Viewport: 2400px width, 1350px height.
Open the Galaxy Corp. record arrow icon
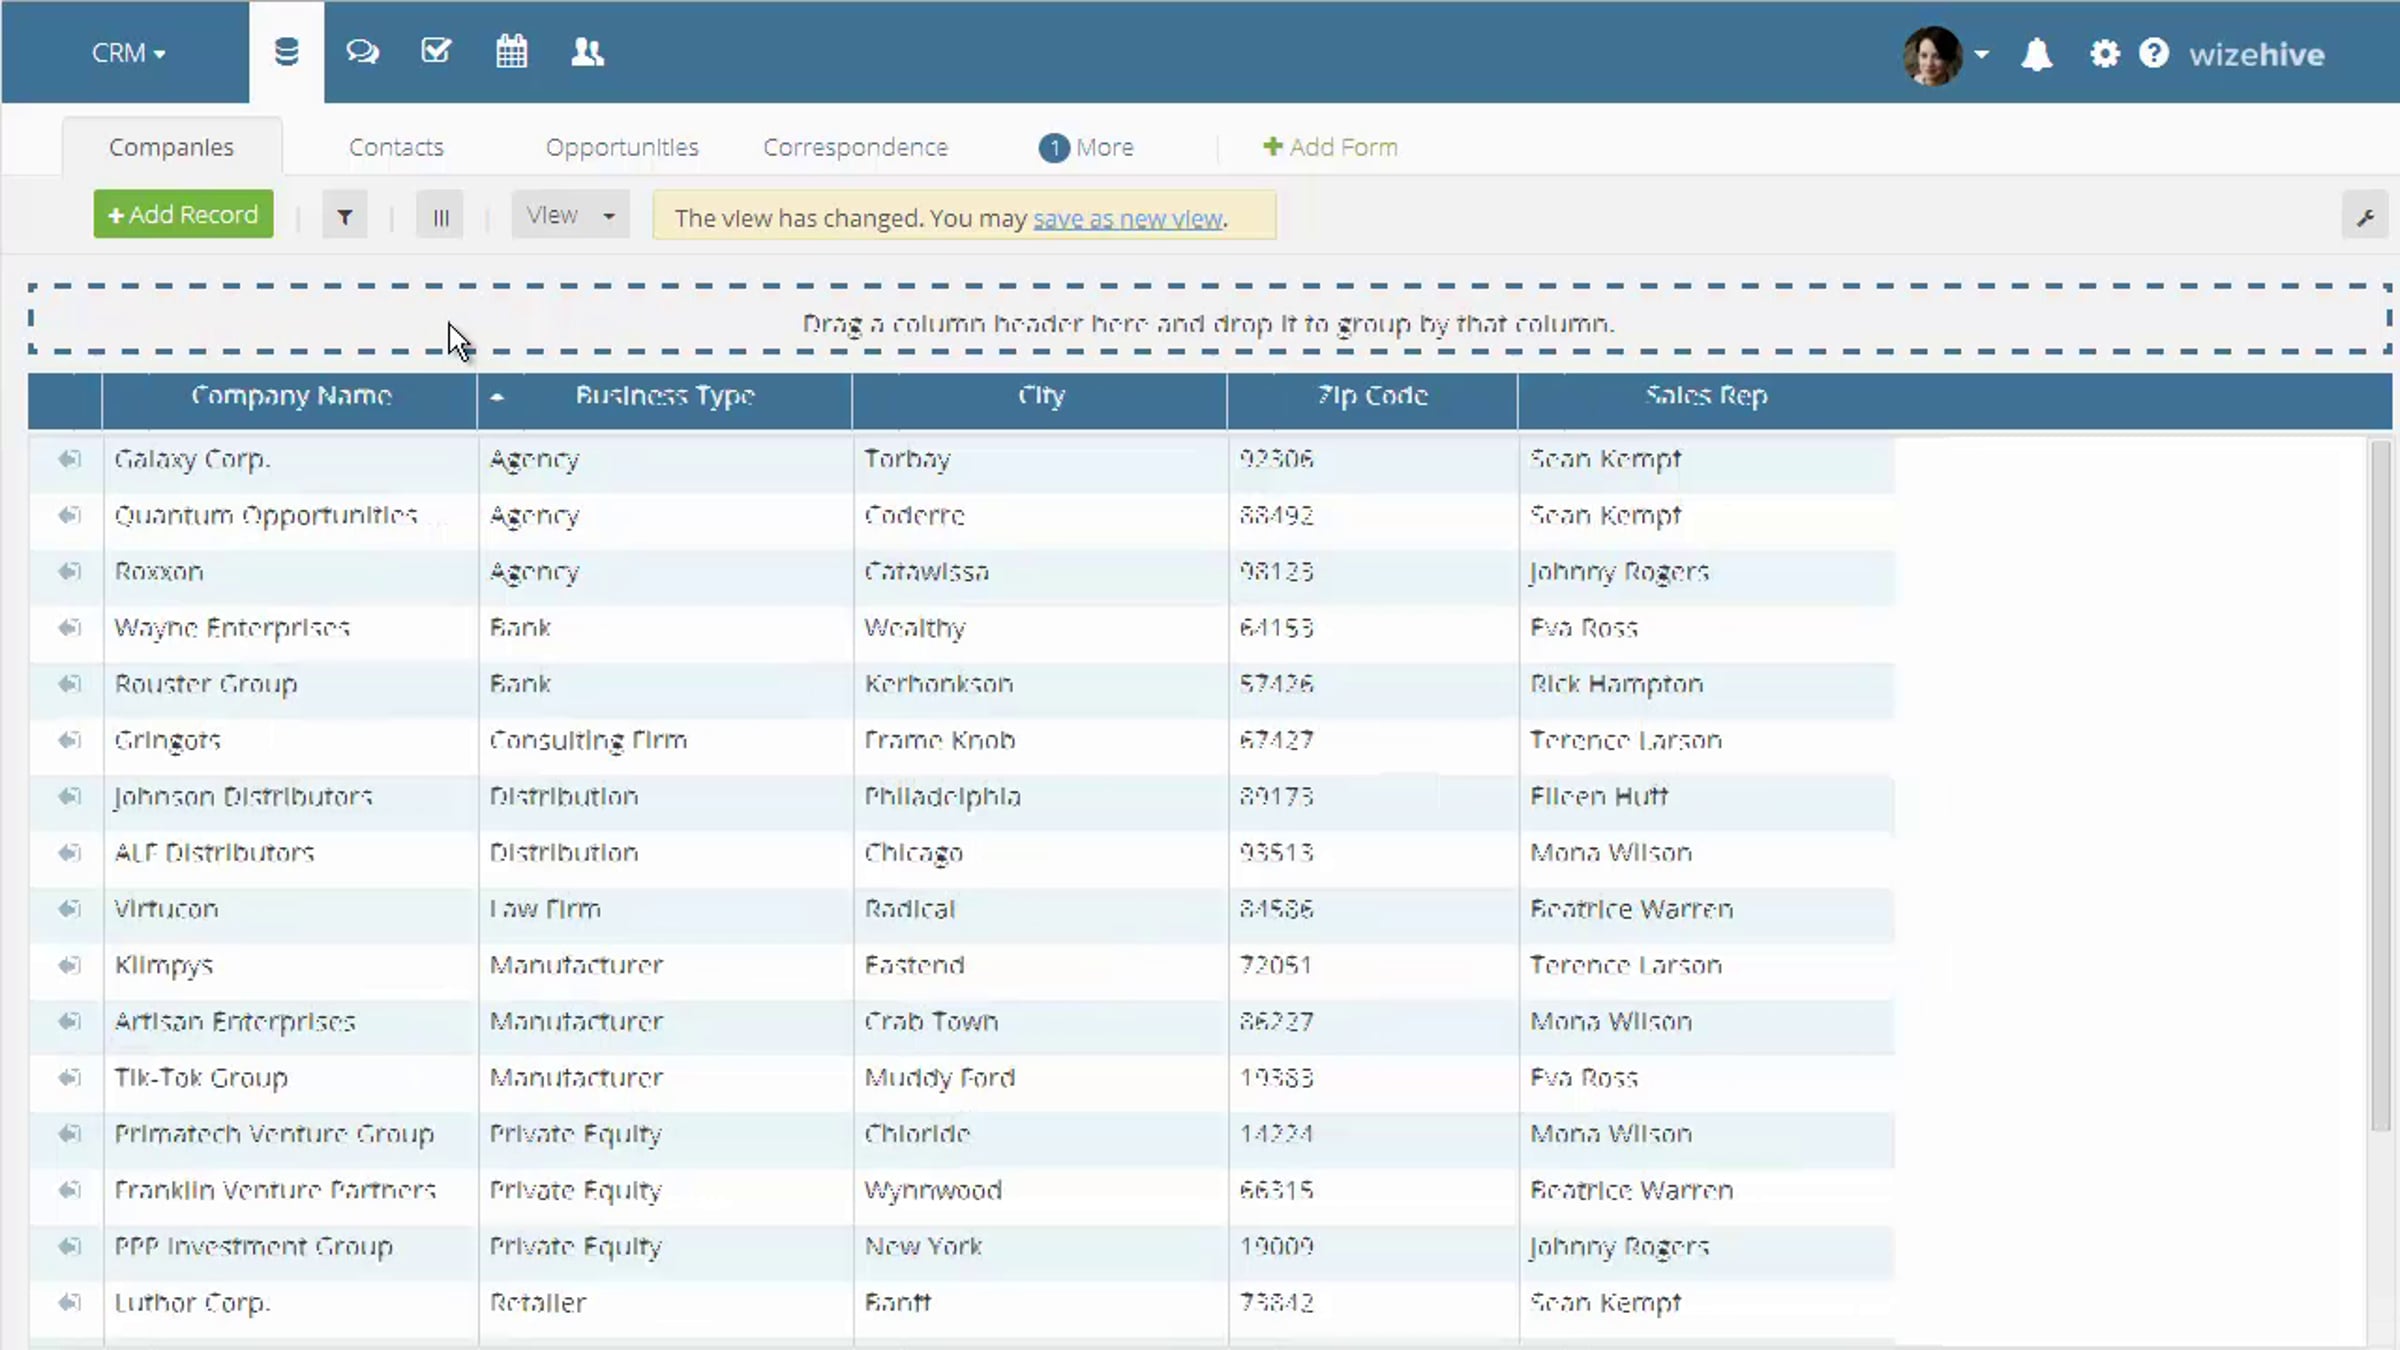68,459
